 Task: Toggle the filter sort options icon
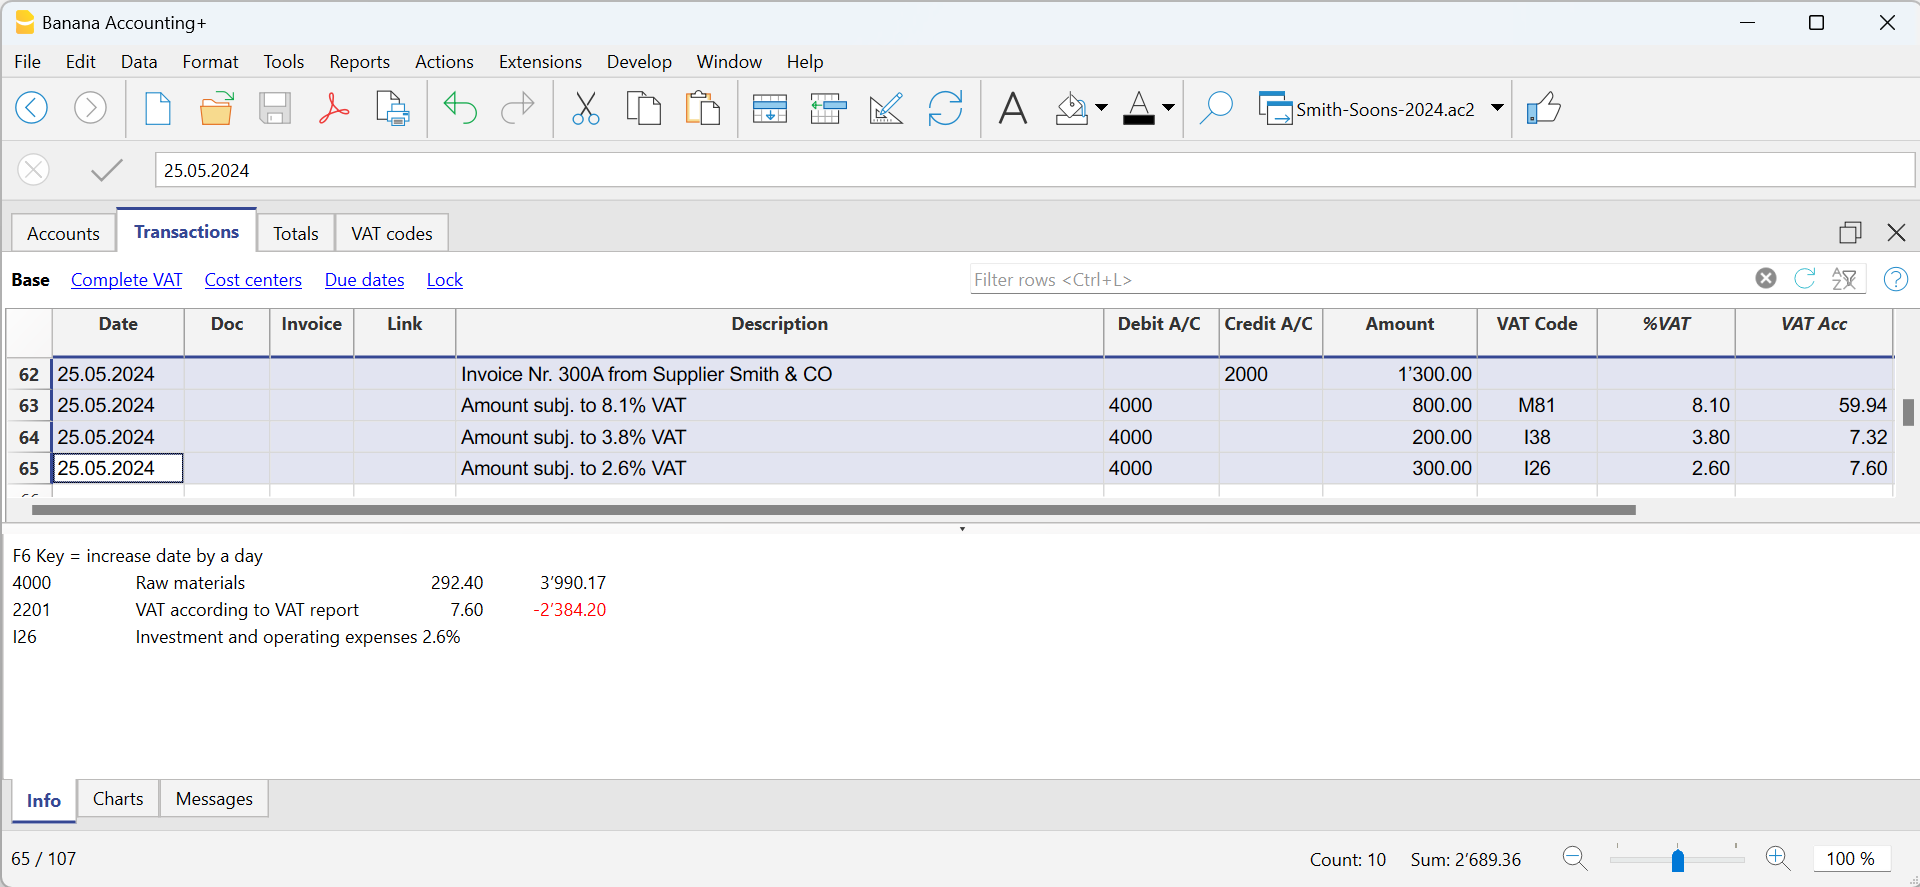coord(1844,279)
